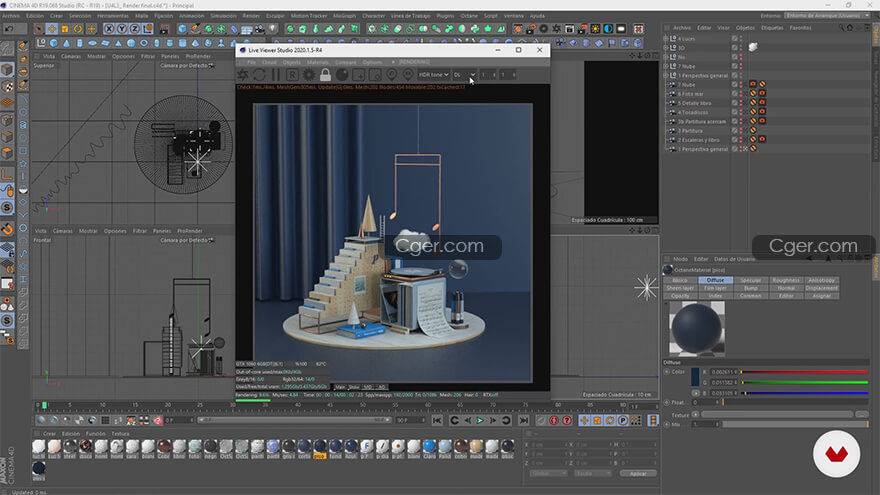Open the Textura menu in Material Manager
880x495 pixels.
click(x=120, y=434)
